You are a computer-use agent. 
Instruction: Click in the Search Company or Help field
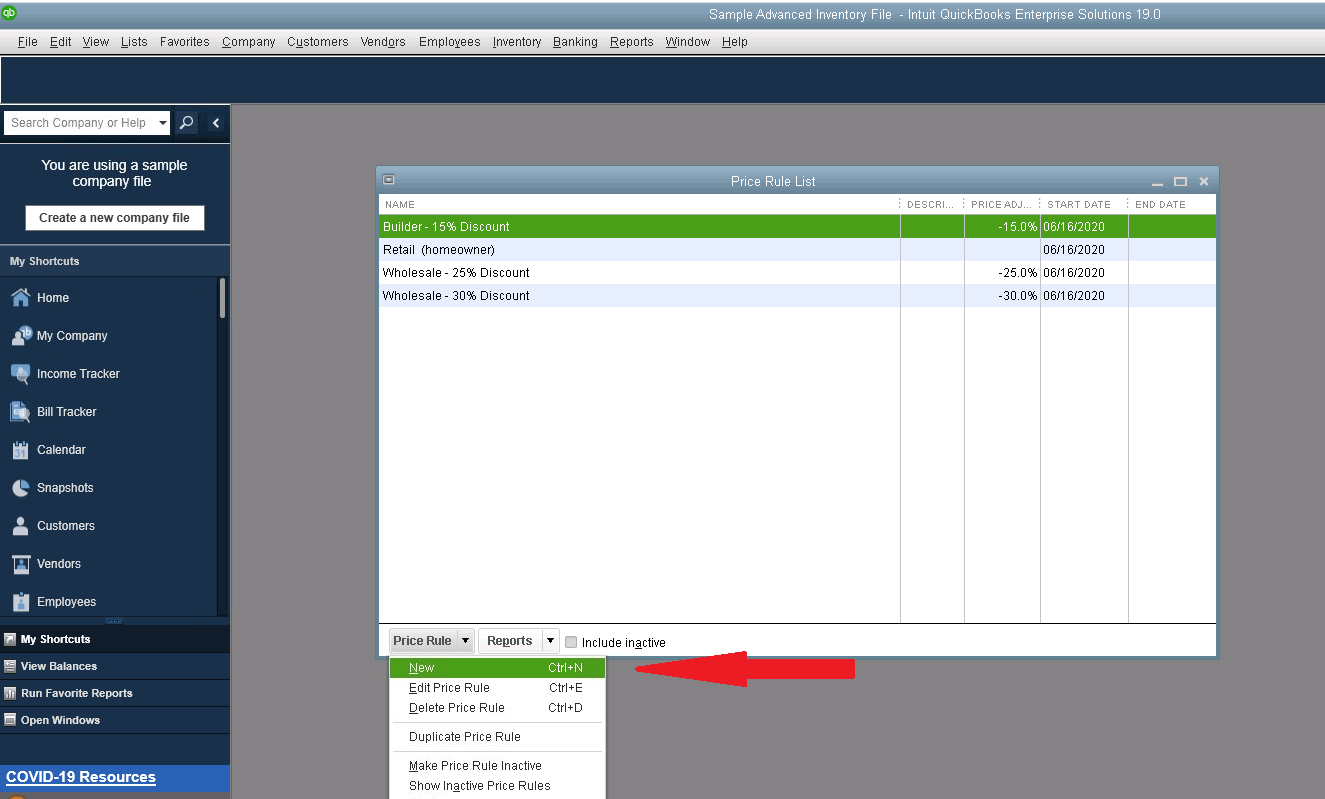[80, 123]
